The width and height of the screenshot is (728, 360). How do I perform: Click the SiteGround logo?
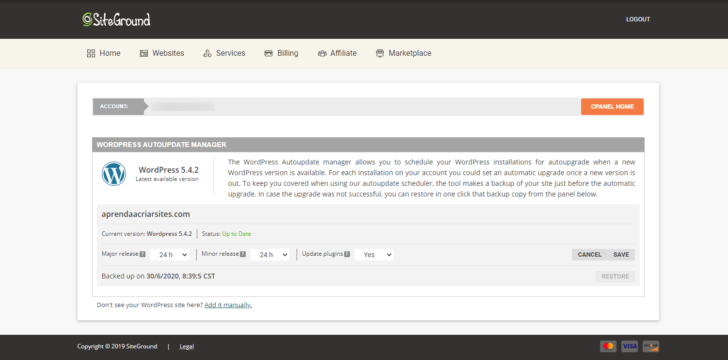[x=116, y=20]
